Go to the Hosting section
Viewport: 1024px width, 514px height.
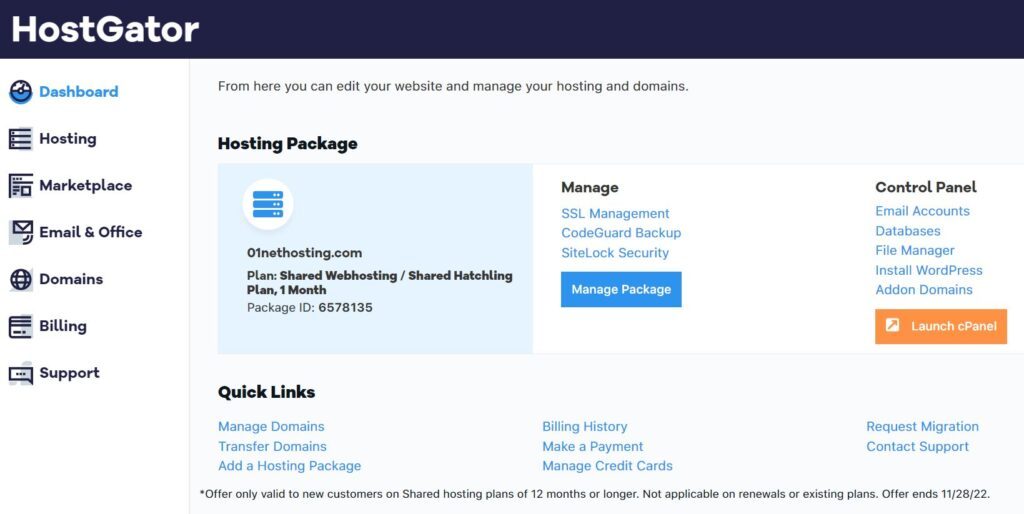click(68, 138)
